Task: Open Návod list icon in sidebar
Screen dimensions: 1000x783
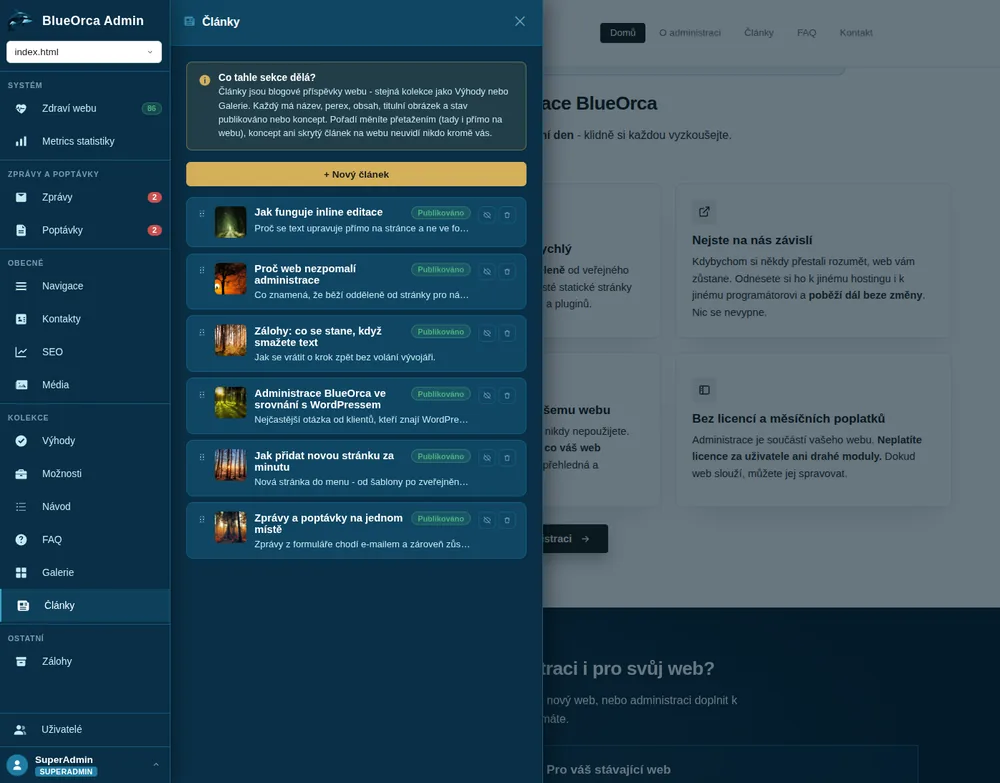Action: 21,506
